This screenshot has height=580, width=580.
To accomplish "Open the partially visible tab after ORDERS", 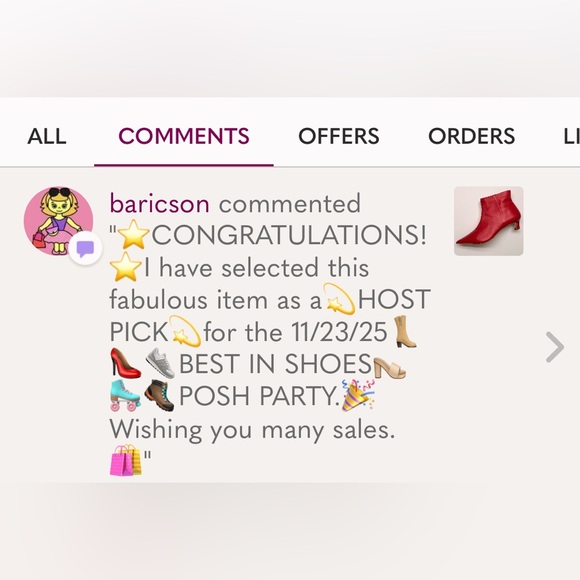I will [x=571, y=136].
